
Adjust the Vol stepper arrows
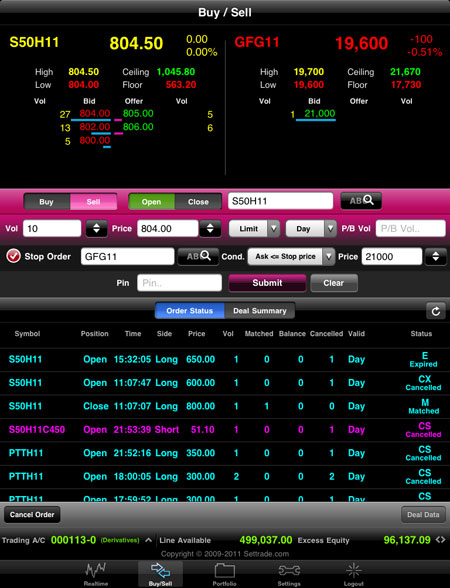96,228
